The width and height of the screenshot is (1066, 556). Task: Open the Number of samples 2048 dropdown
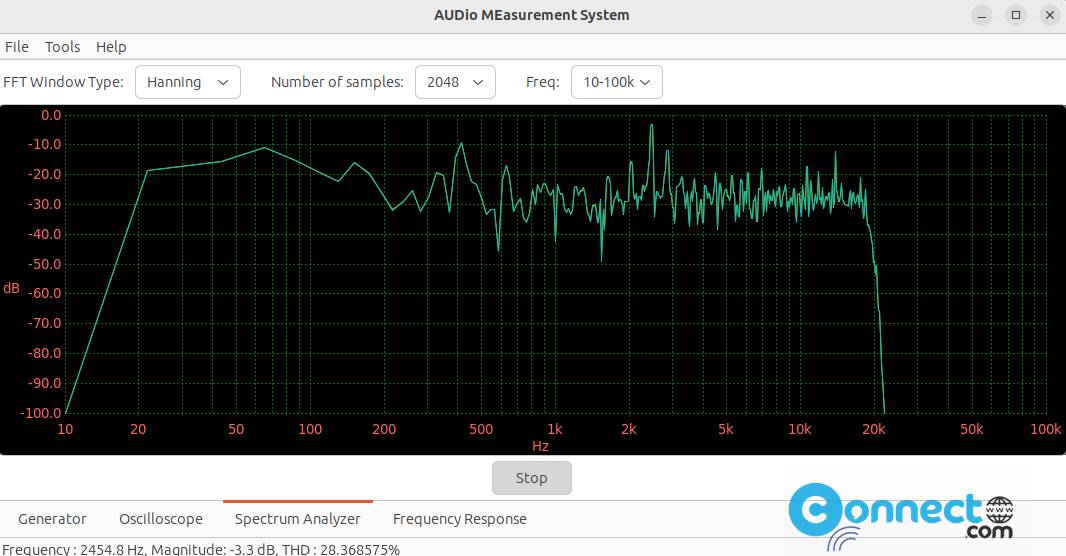(x=455, y=82)
